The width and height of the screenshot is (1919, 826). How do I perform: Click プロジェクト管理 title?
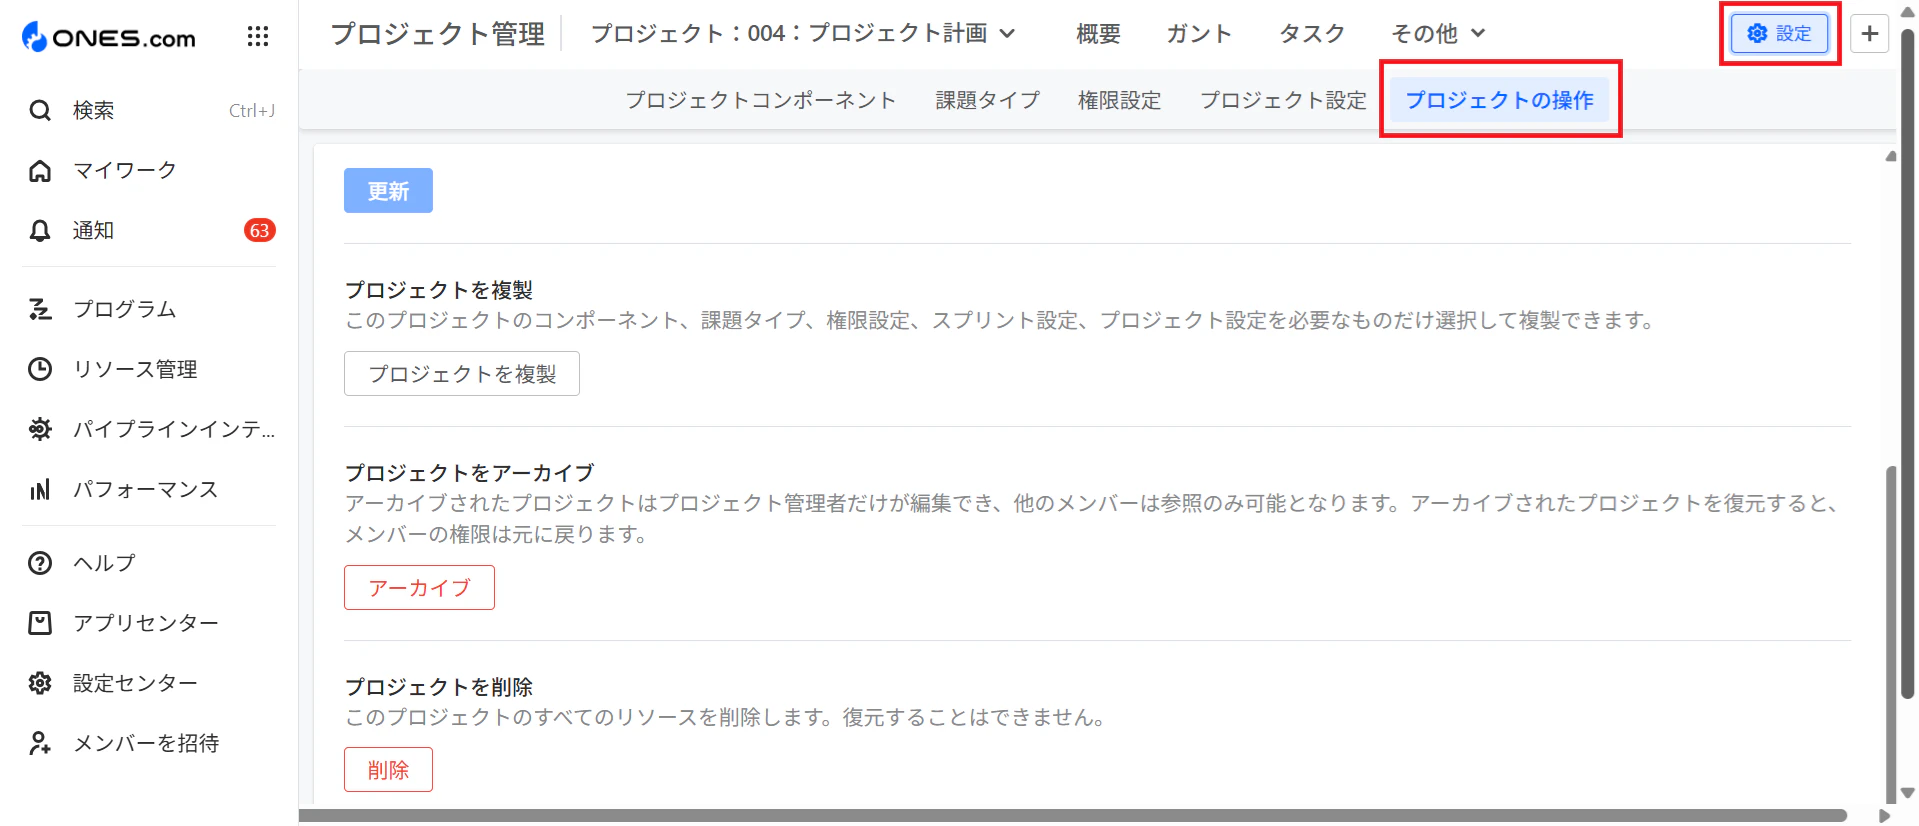coord(438,34)
